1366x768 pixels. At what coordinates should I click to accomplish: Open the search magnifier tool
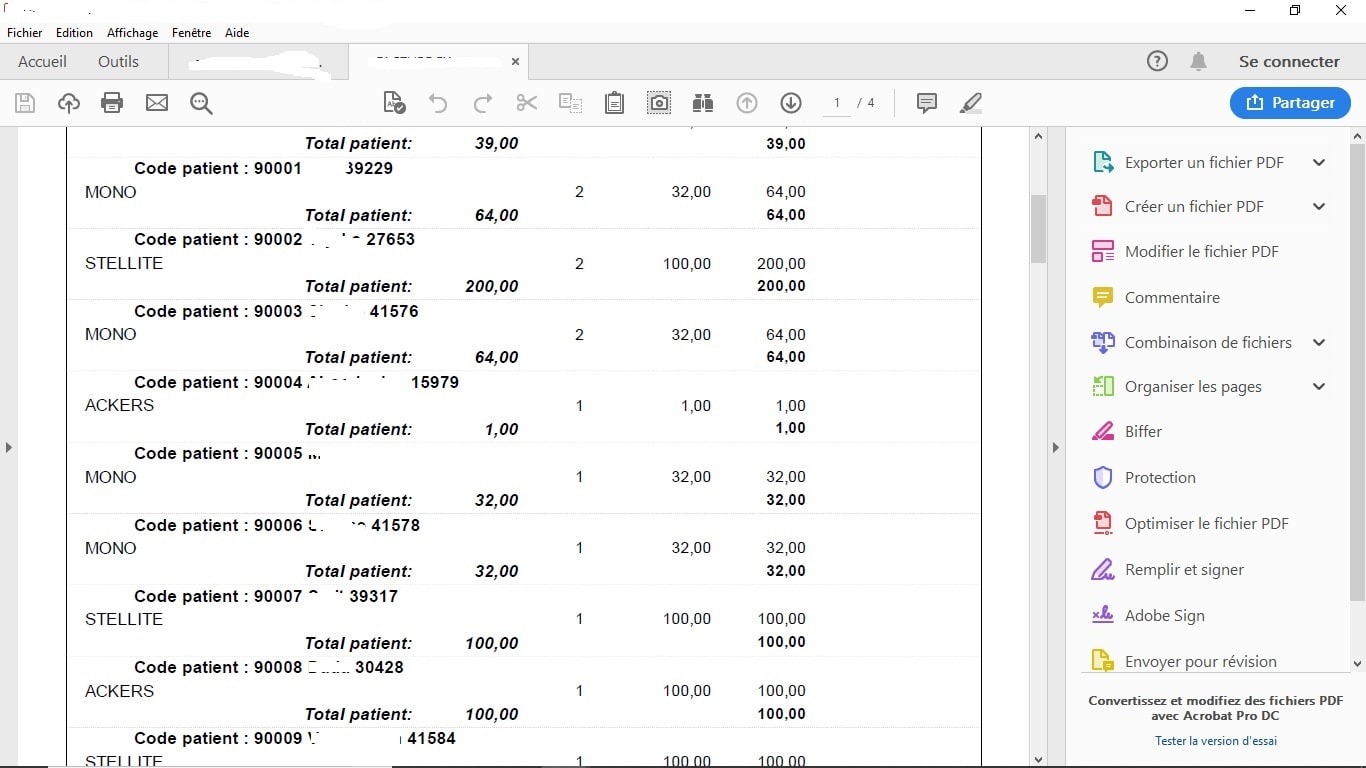(201, 103)
